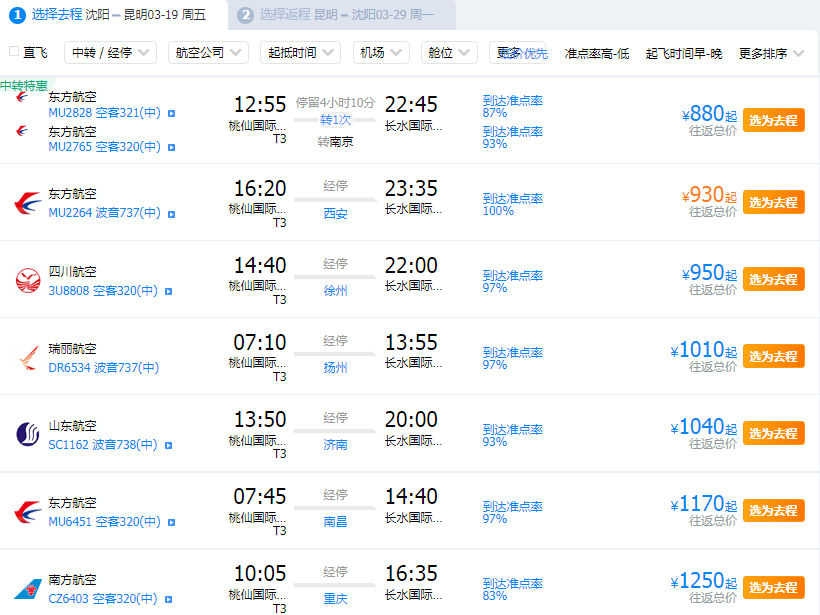
Task: Select ¥1170 flight 选为去程 button
Action: click(x=773, y=510)
